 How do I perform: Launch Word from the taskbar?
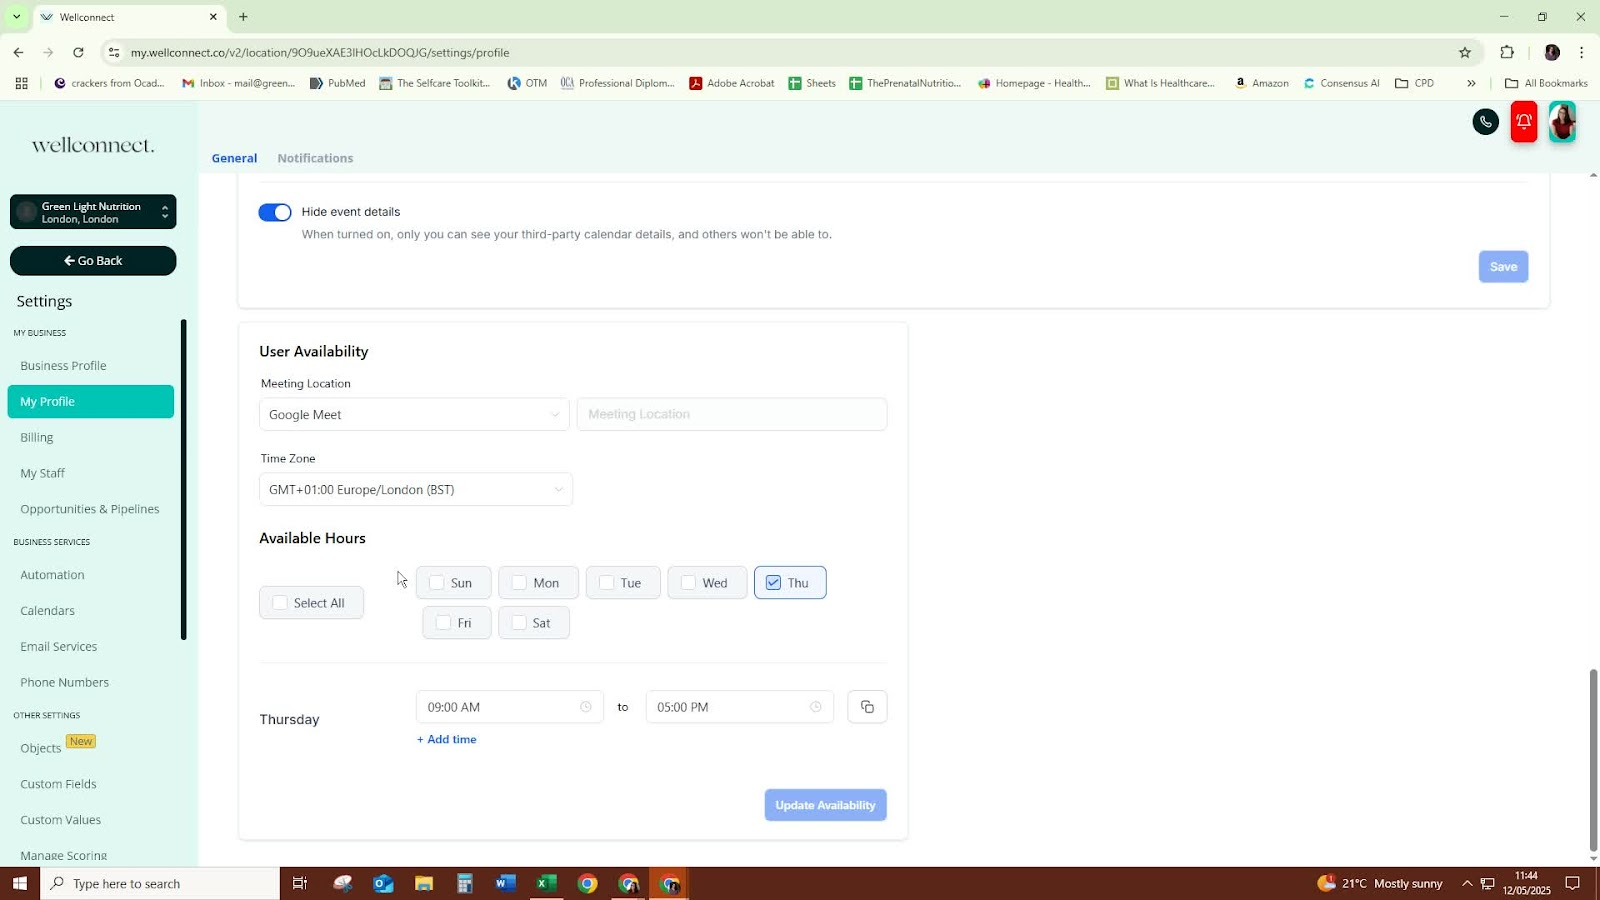click(x=505, y=883)
